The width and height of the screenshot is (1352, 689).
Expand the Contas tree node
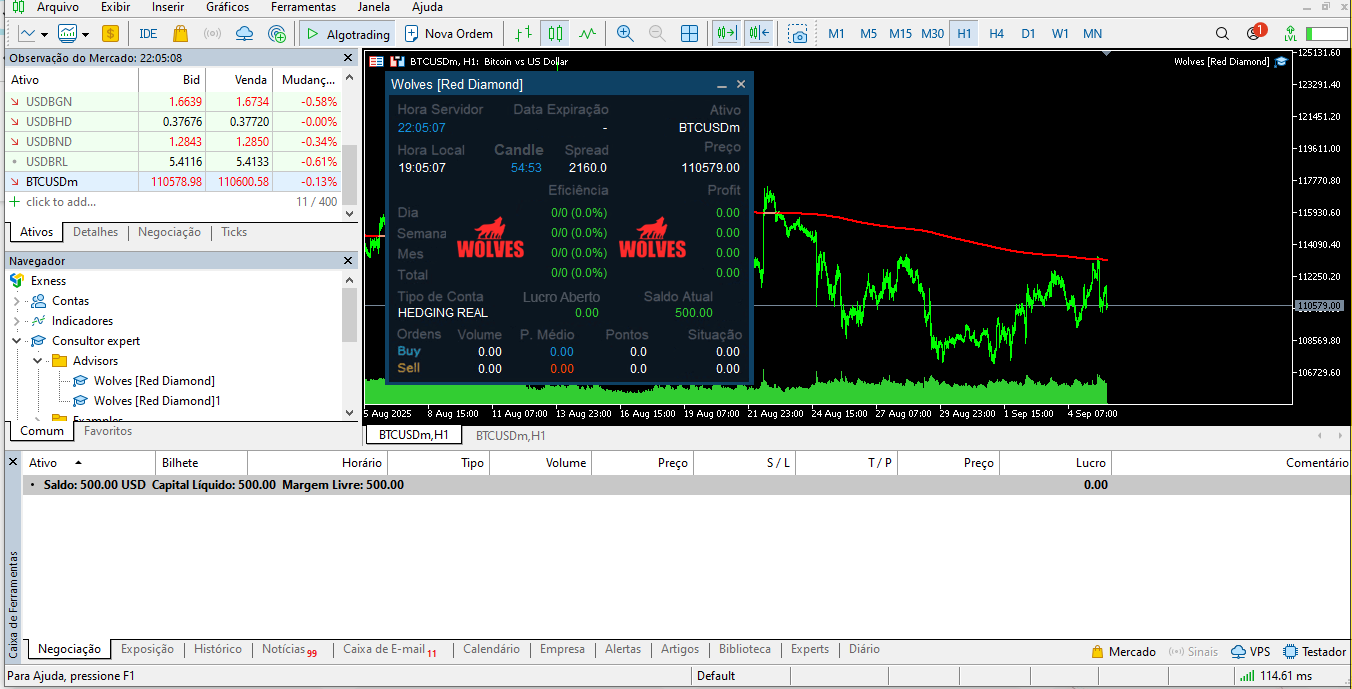coord(16,301)
